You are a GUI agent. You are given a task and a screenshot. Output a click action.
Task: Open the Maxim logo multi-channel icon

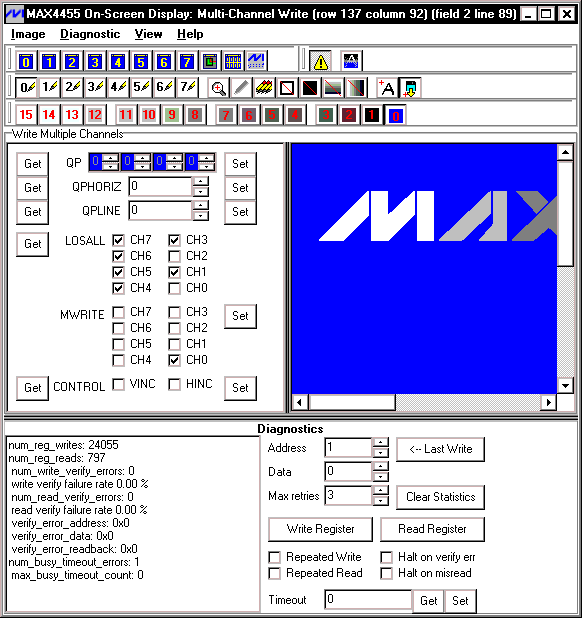pyautogui.click(x=256, y=61)
